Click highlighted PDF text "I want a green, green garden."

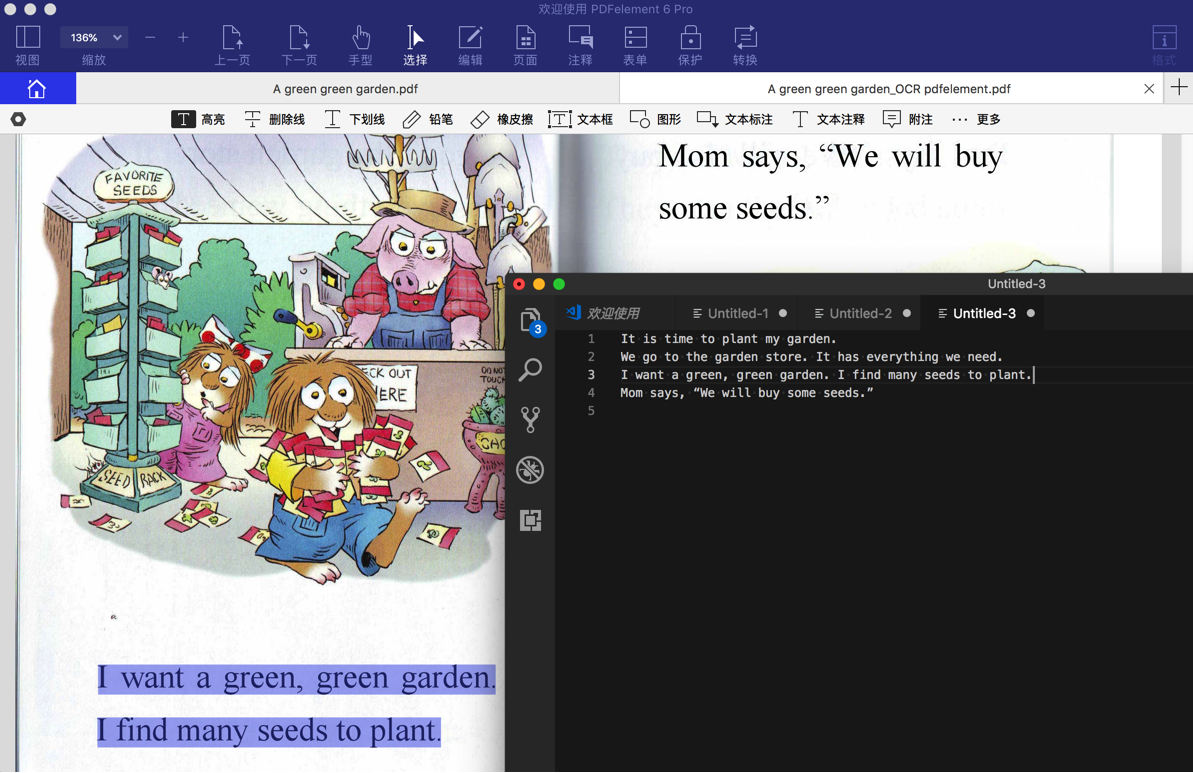pyautogui.click(x=297, y=678)
